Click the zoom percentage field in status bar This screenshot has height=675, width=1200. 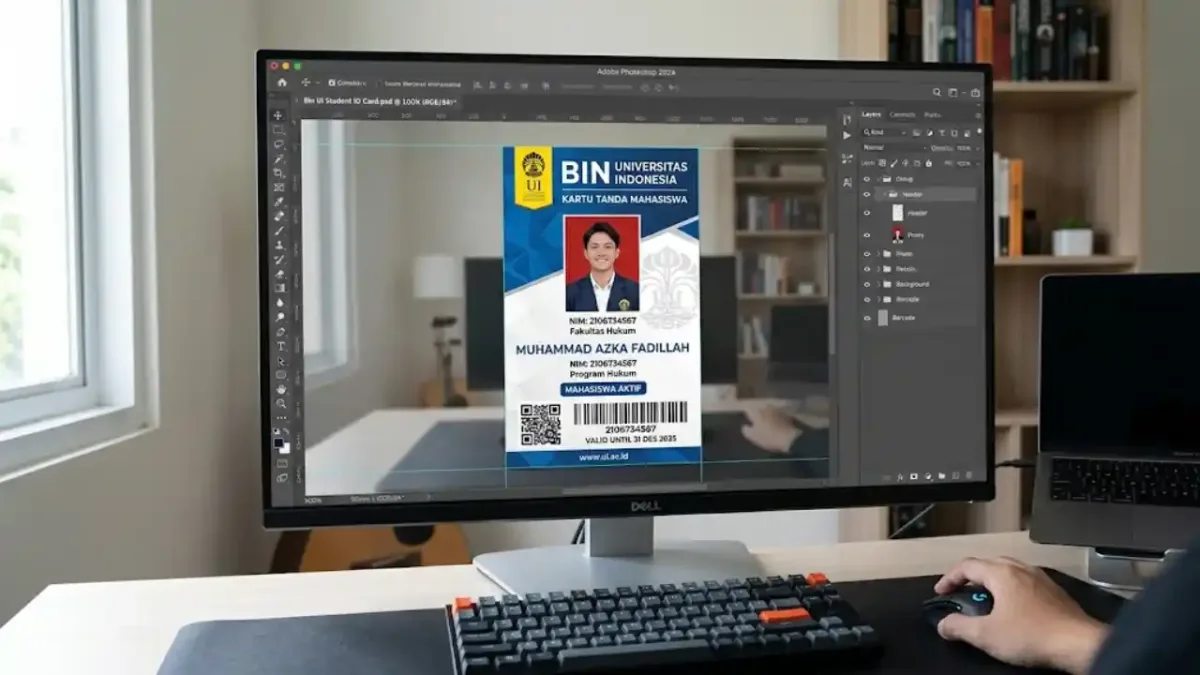pos(313,498)
